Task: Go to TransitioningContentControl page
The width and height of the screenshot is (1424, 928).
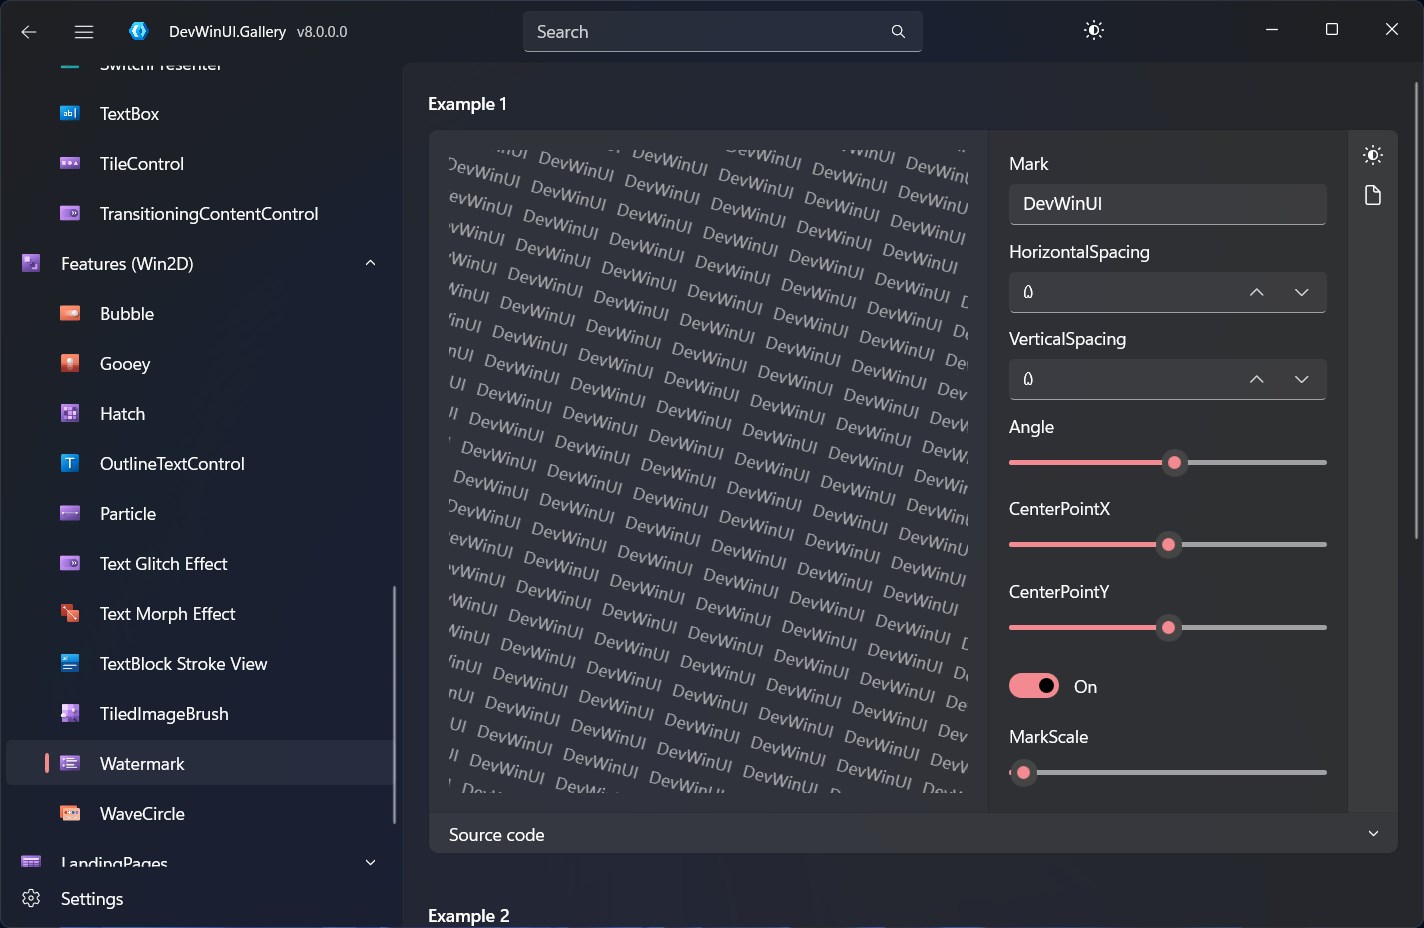Action: click(x=200, y=214)
